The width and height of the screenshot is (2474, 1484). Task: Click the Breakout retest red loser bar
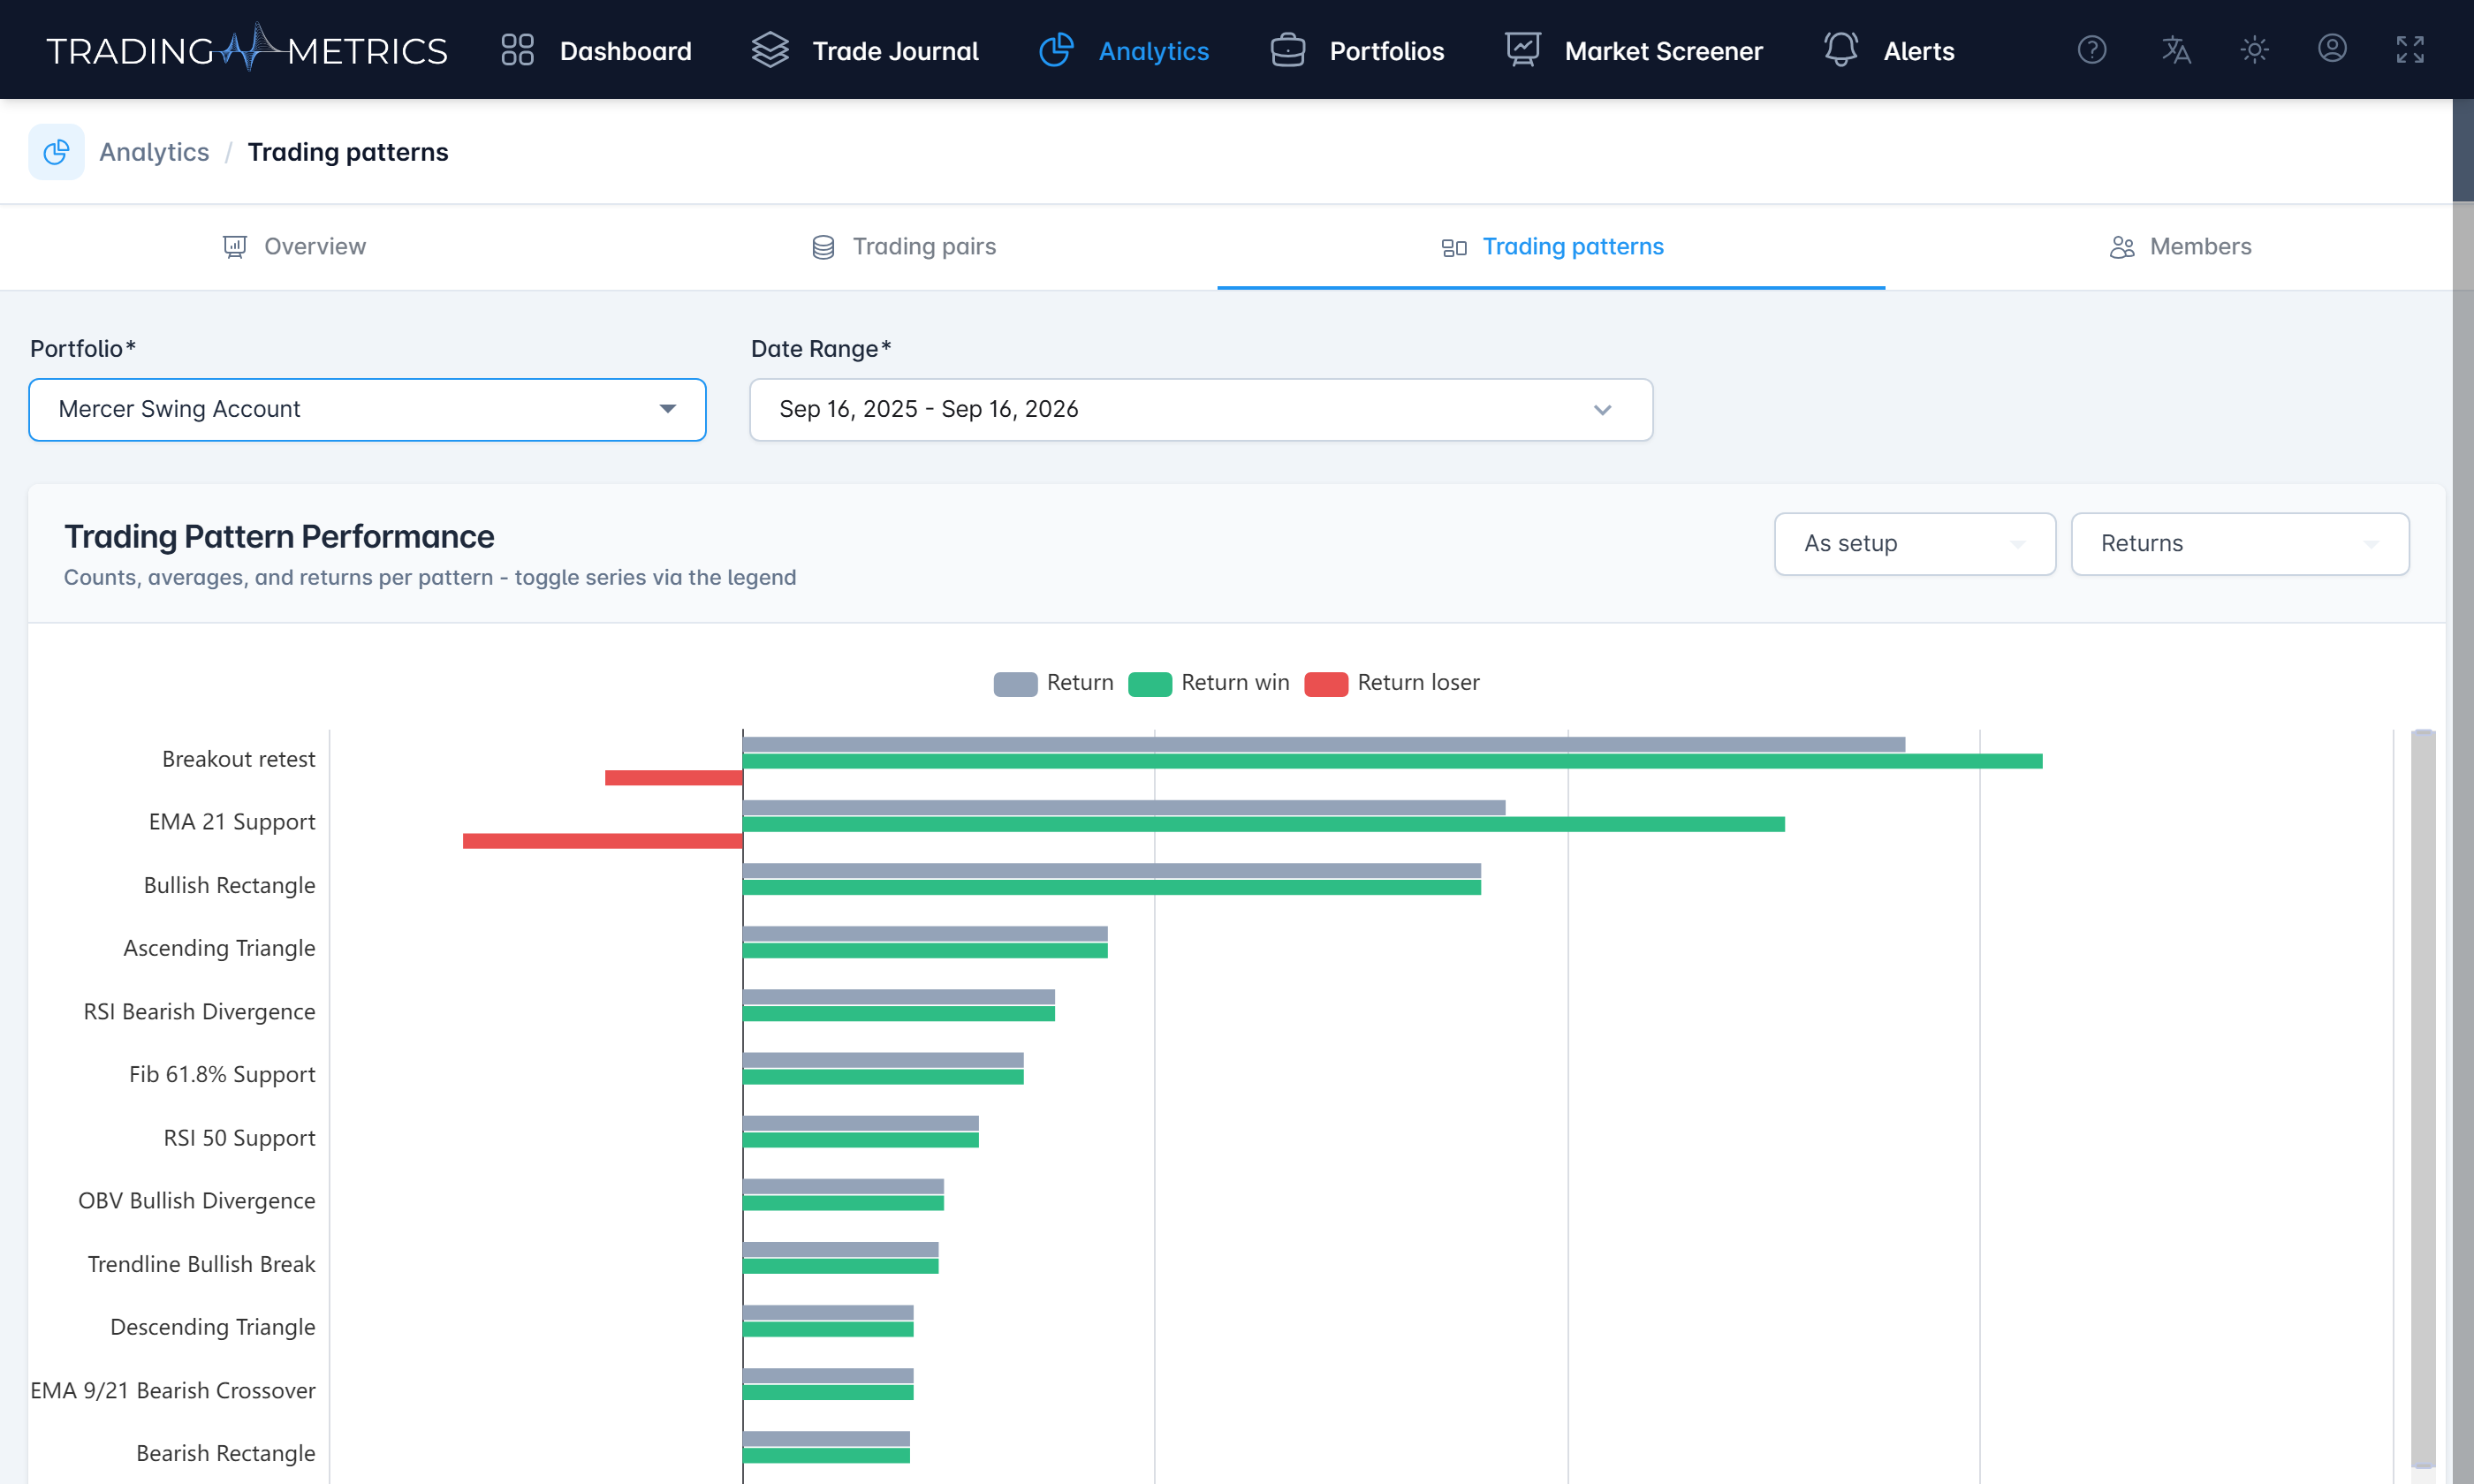[673, 778]
